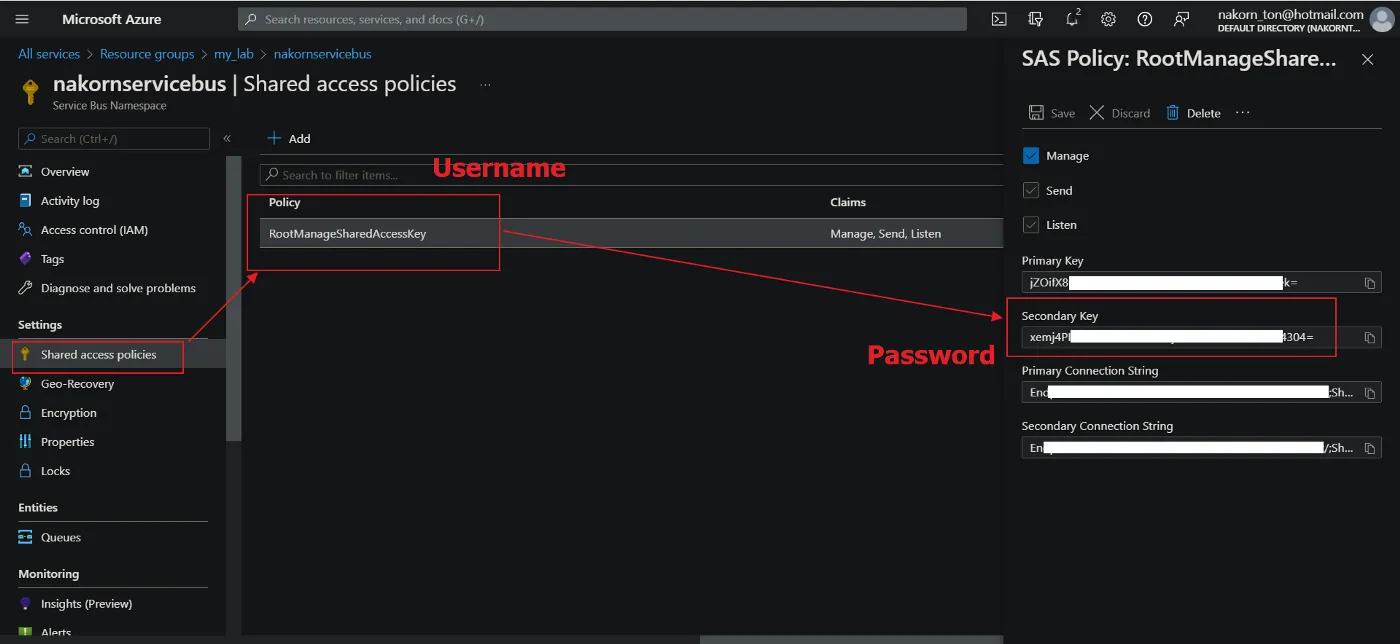Collapse the left navigation menu

tap(227, 139)
